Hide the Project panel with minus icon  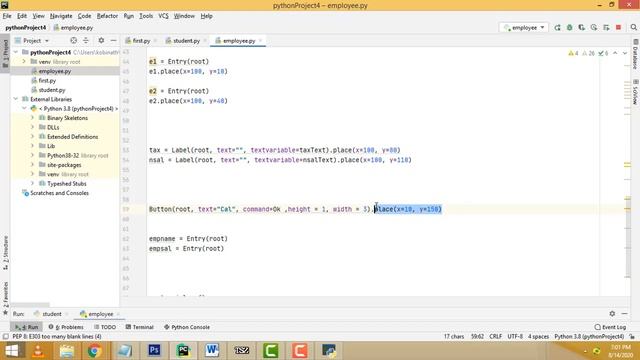tap(113, 40)
